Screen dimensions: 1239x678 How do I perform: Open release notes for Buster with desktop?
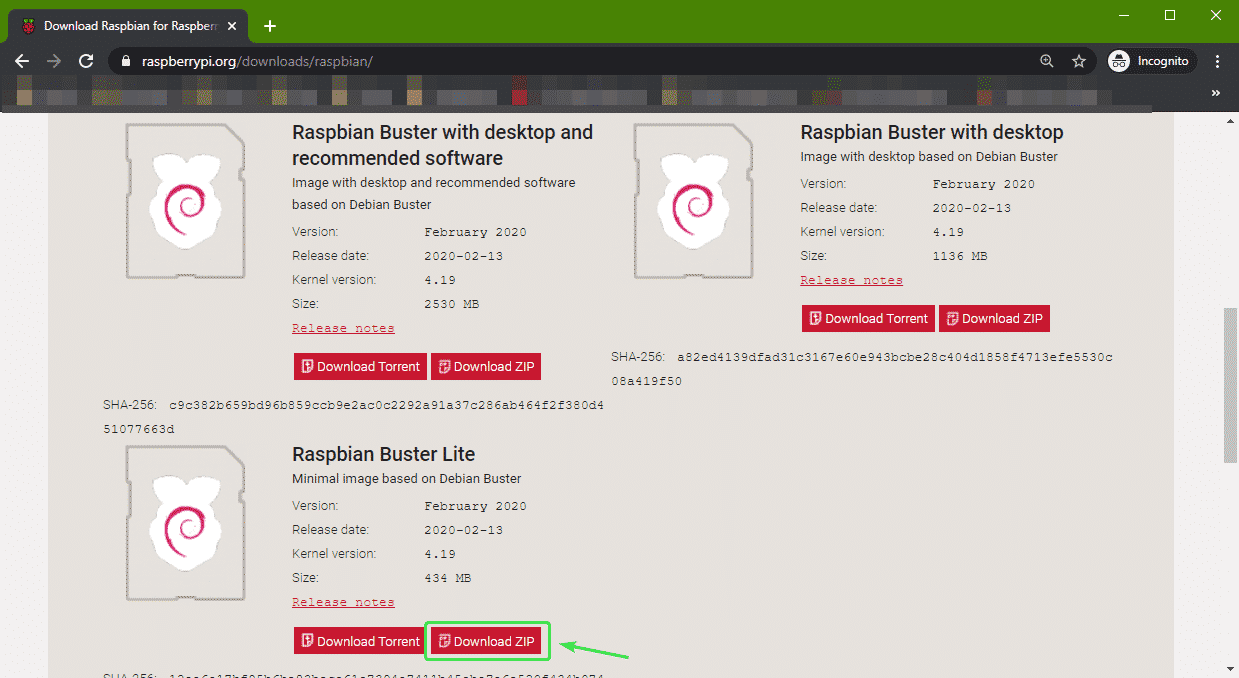[851, 280]
